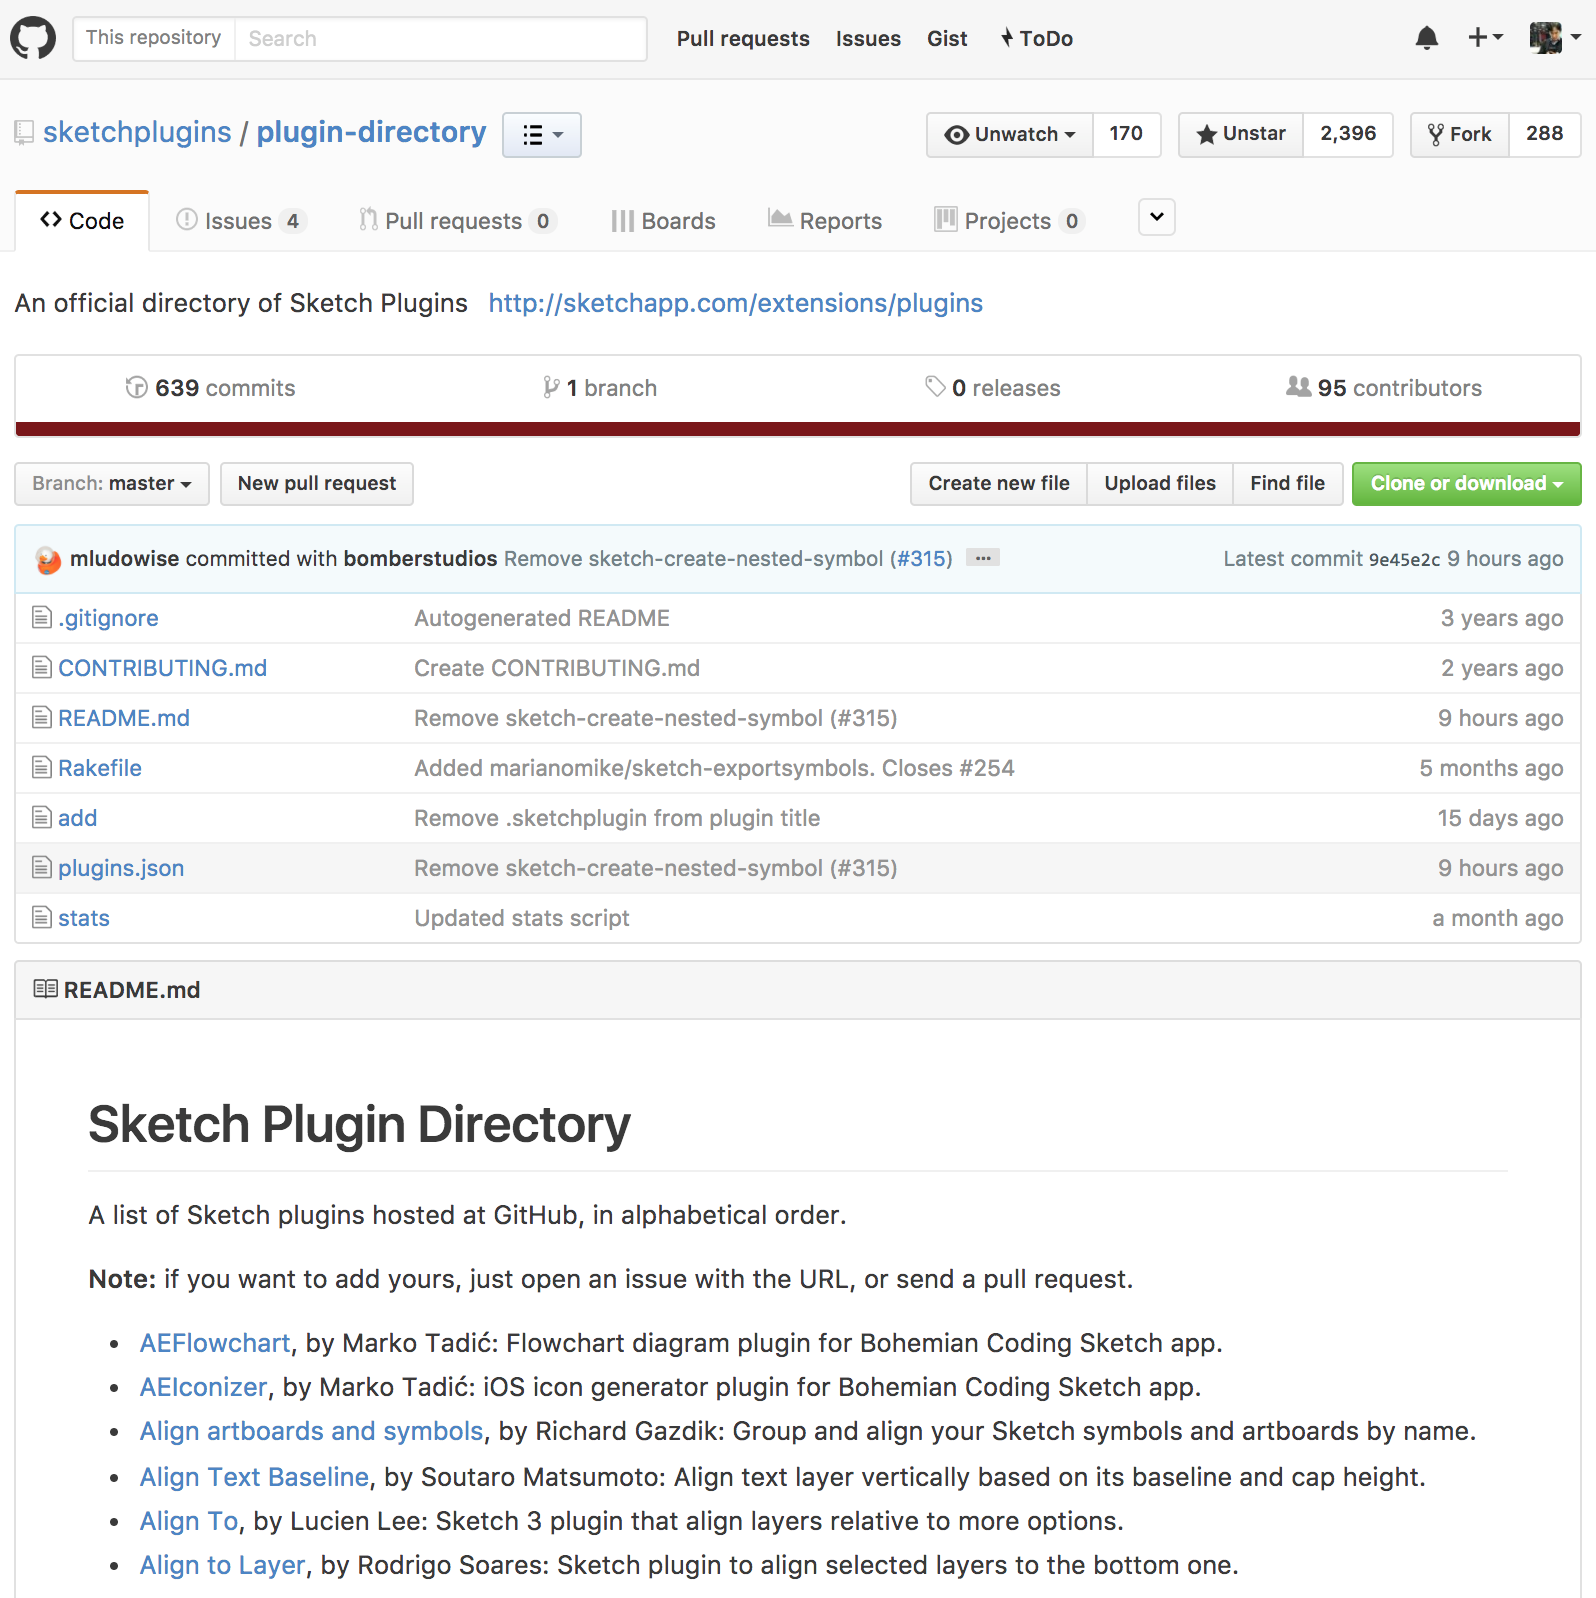Screen dimensions: 1596x1598
Task: Click New pull request button
Action: point(317,484)
